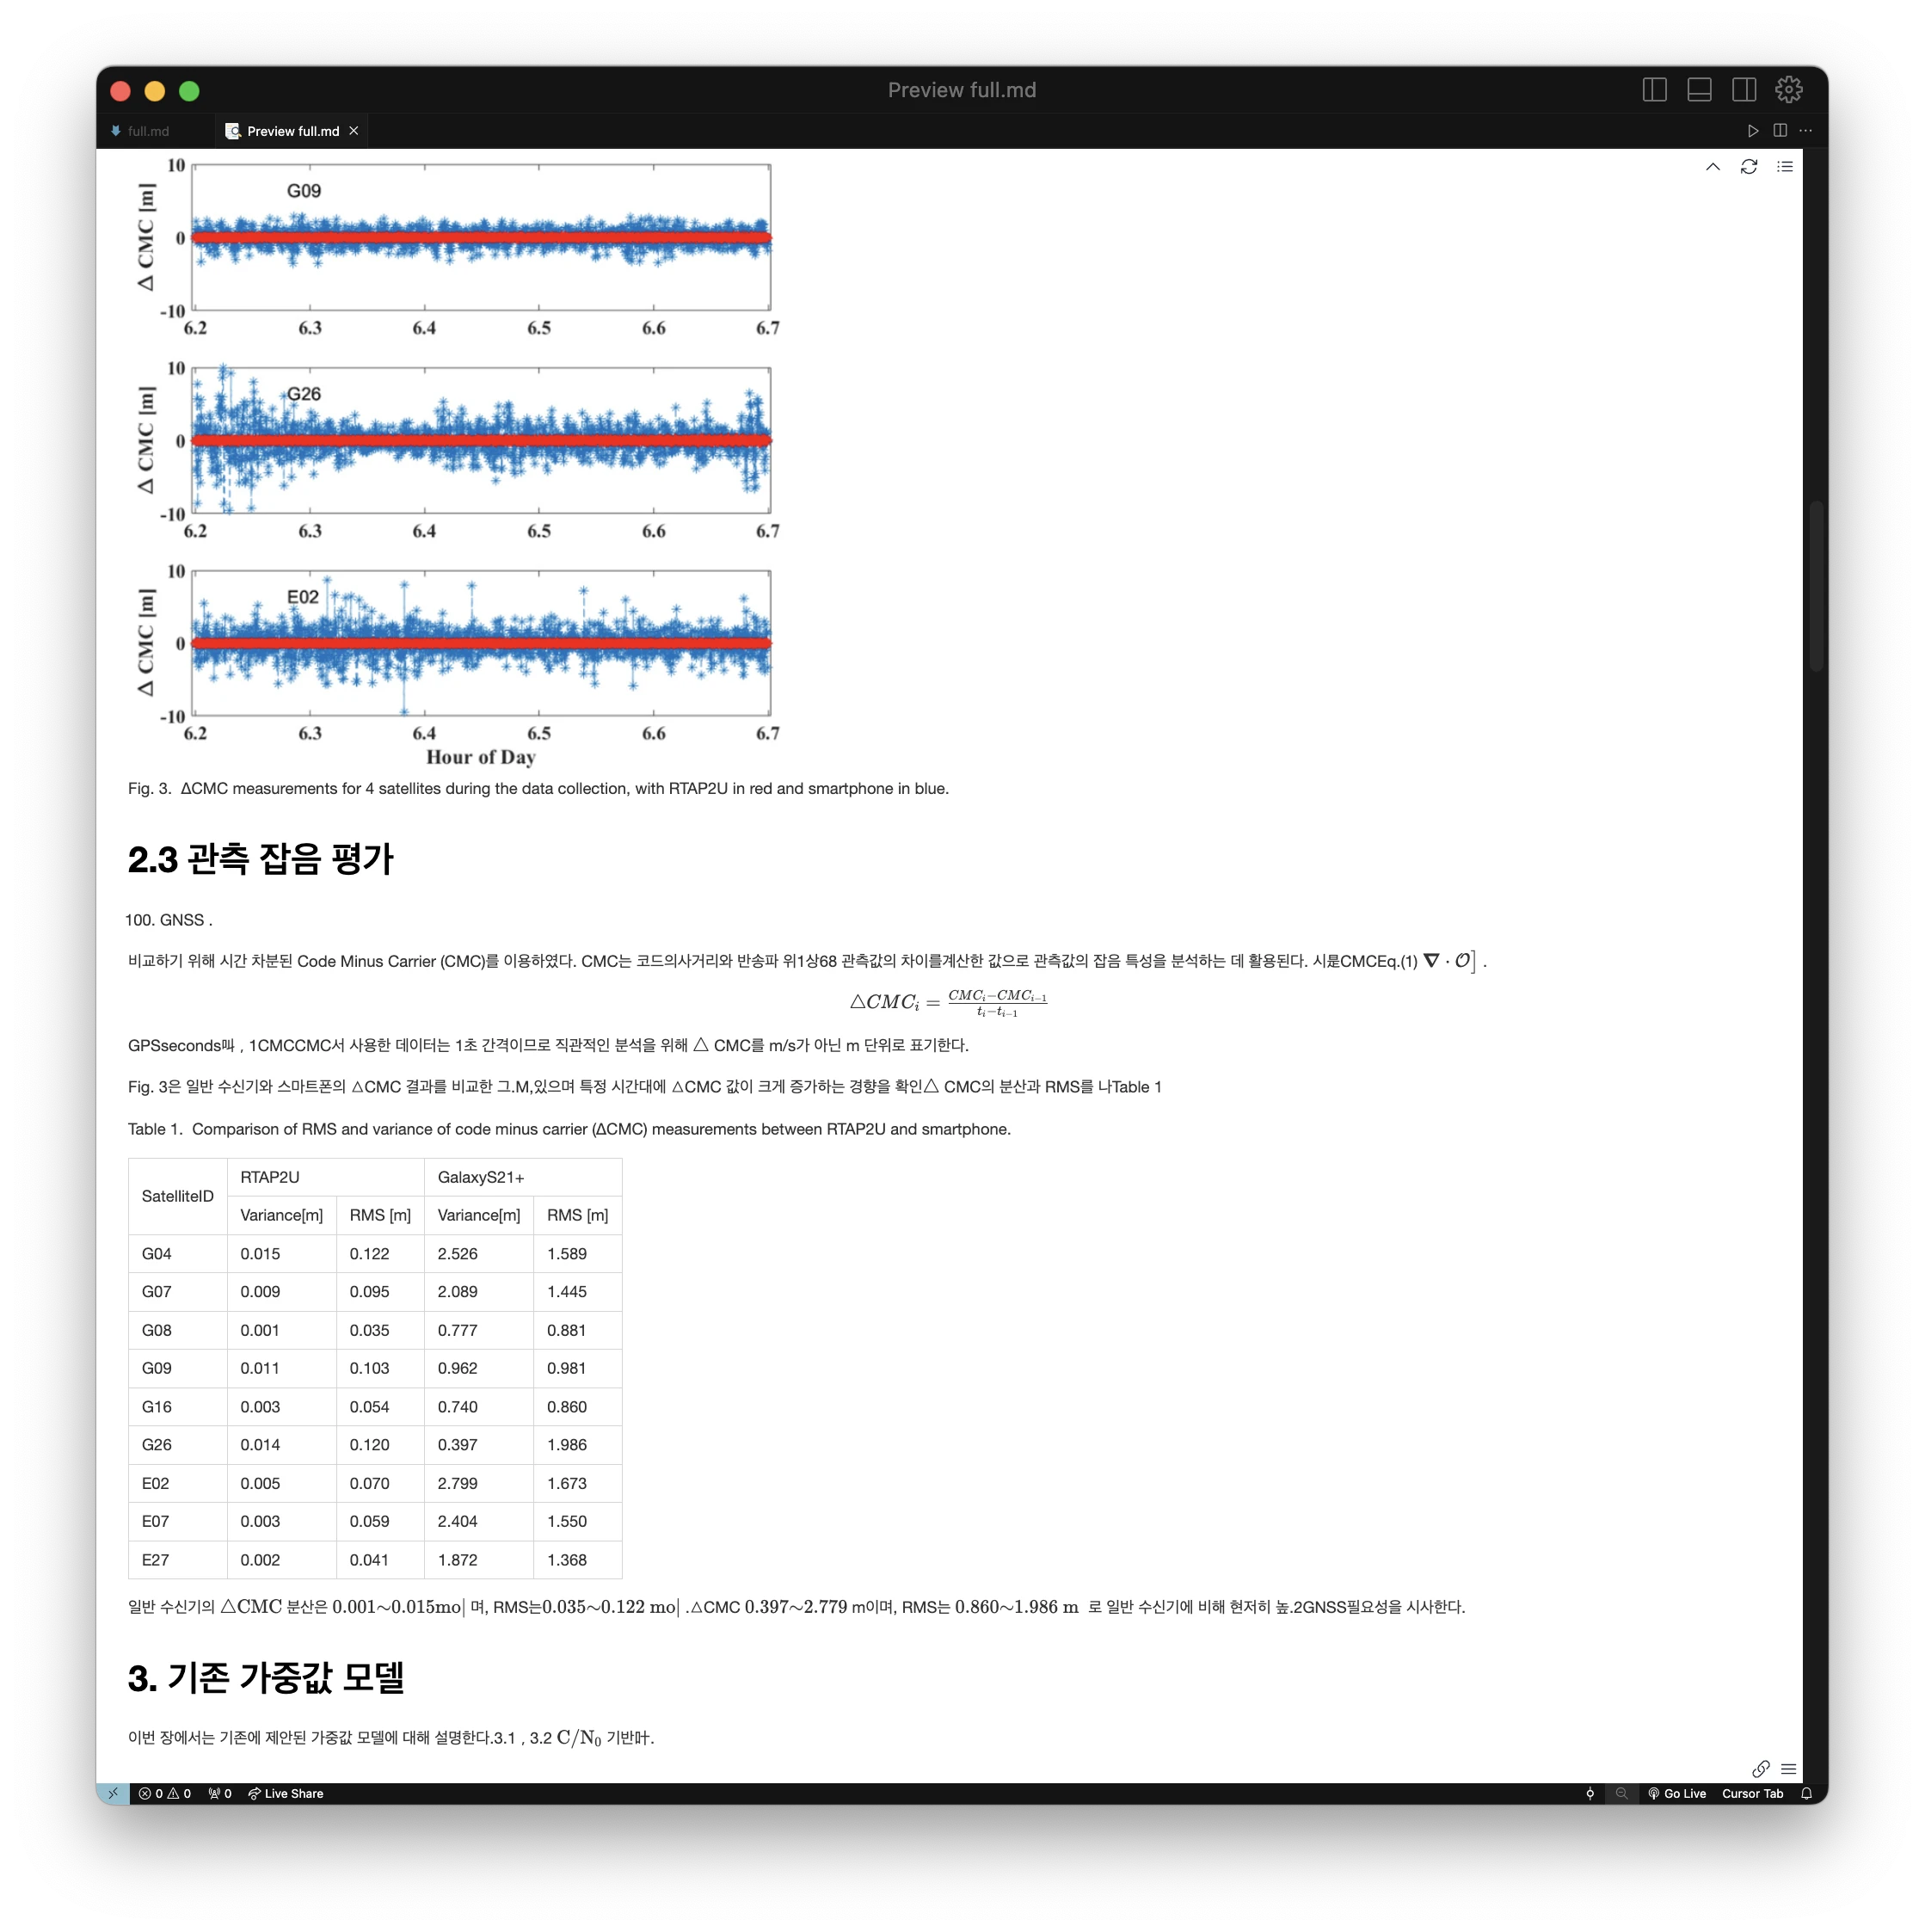Click the 'E27' table row label
This screenshot has width=1925, height=1932.
(155, 1559)
